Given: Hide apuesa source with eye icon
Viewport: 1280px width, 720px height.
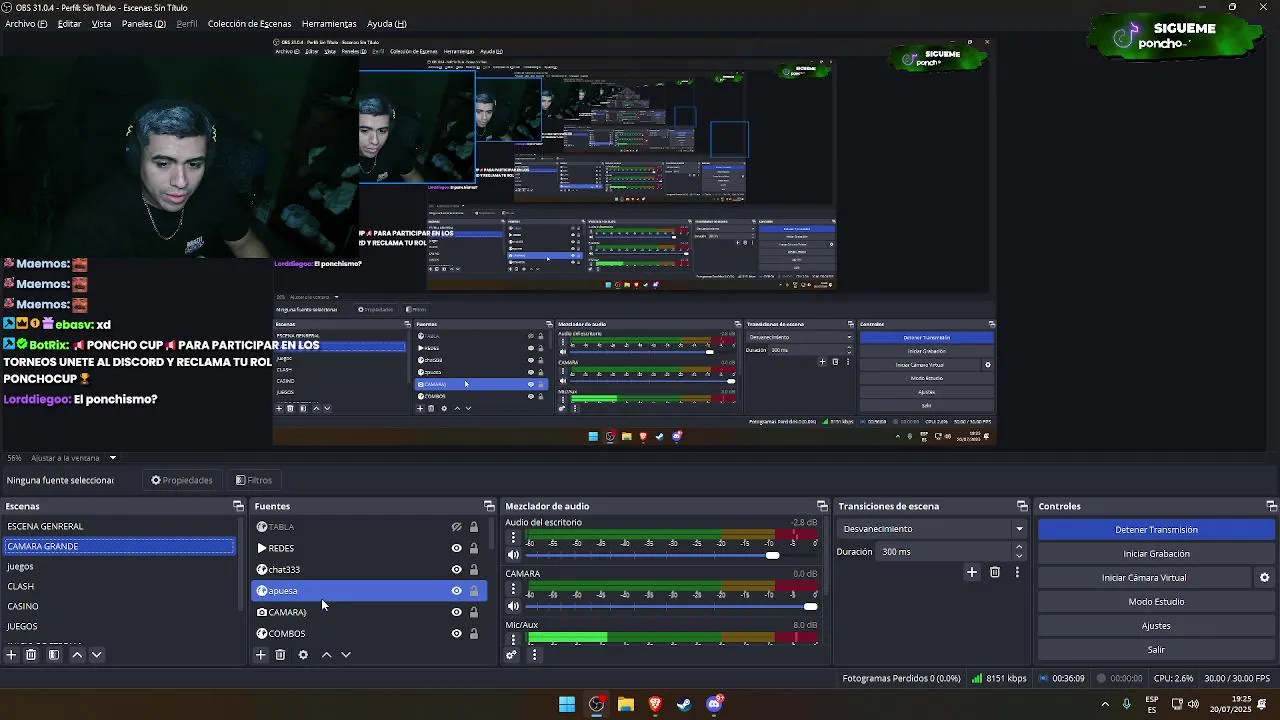Looking at the screenshot, I should [457, 591].
